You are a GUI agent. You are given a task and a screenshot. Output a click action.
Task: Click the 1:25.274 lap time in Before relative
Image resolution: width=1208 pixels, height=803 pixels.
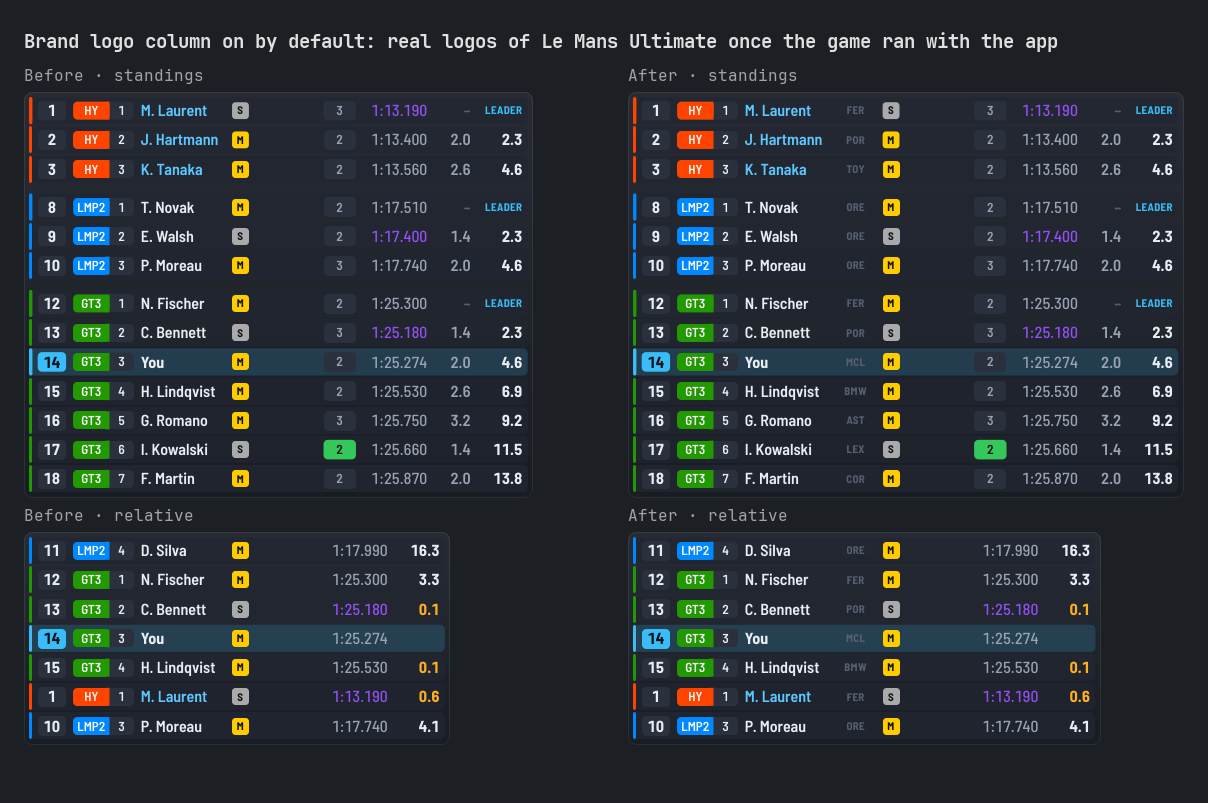click(360, 638)
